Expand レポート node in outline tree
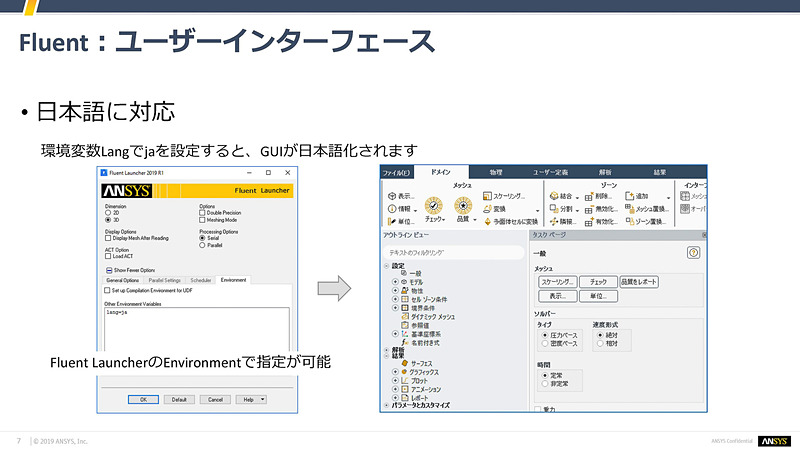800x450 pixels. (x=395, y=398)
